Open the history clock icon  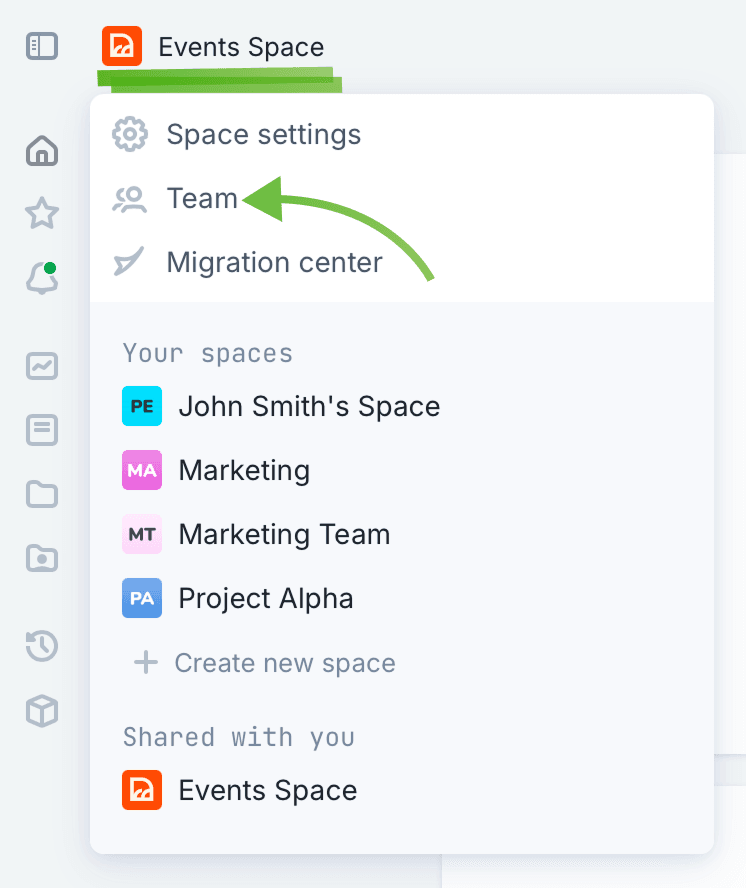click(x=42, y=647)
